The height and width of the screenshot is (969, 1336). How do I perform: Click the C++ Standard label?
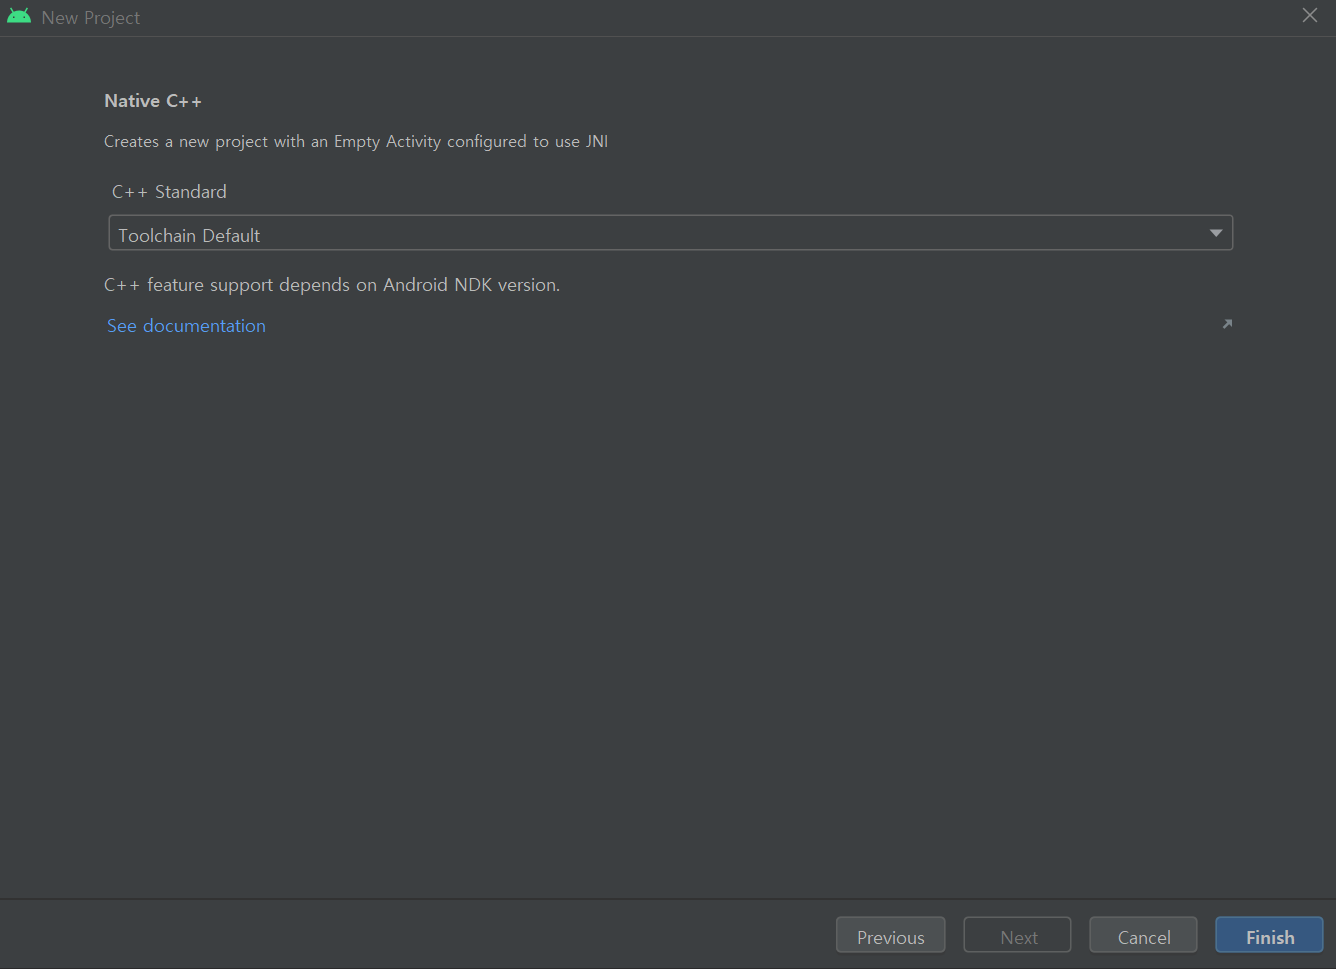[169, 192]
